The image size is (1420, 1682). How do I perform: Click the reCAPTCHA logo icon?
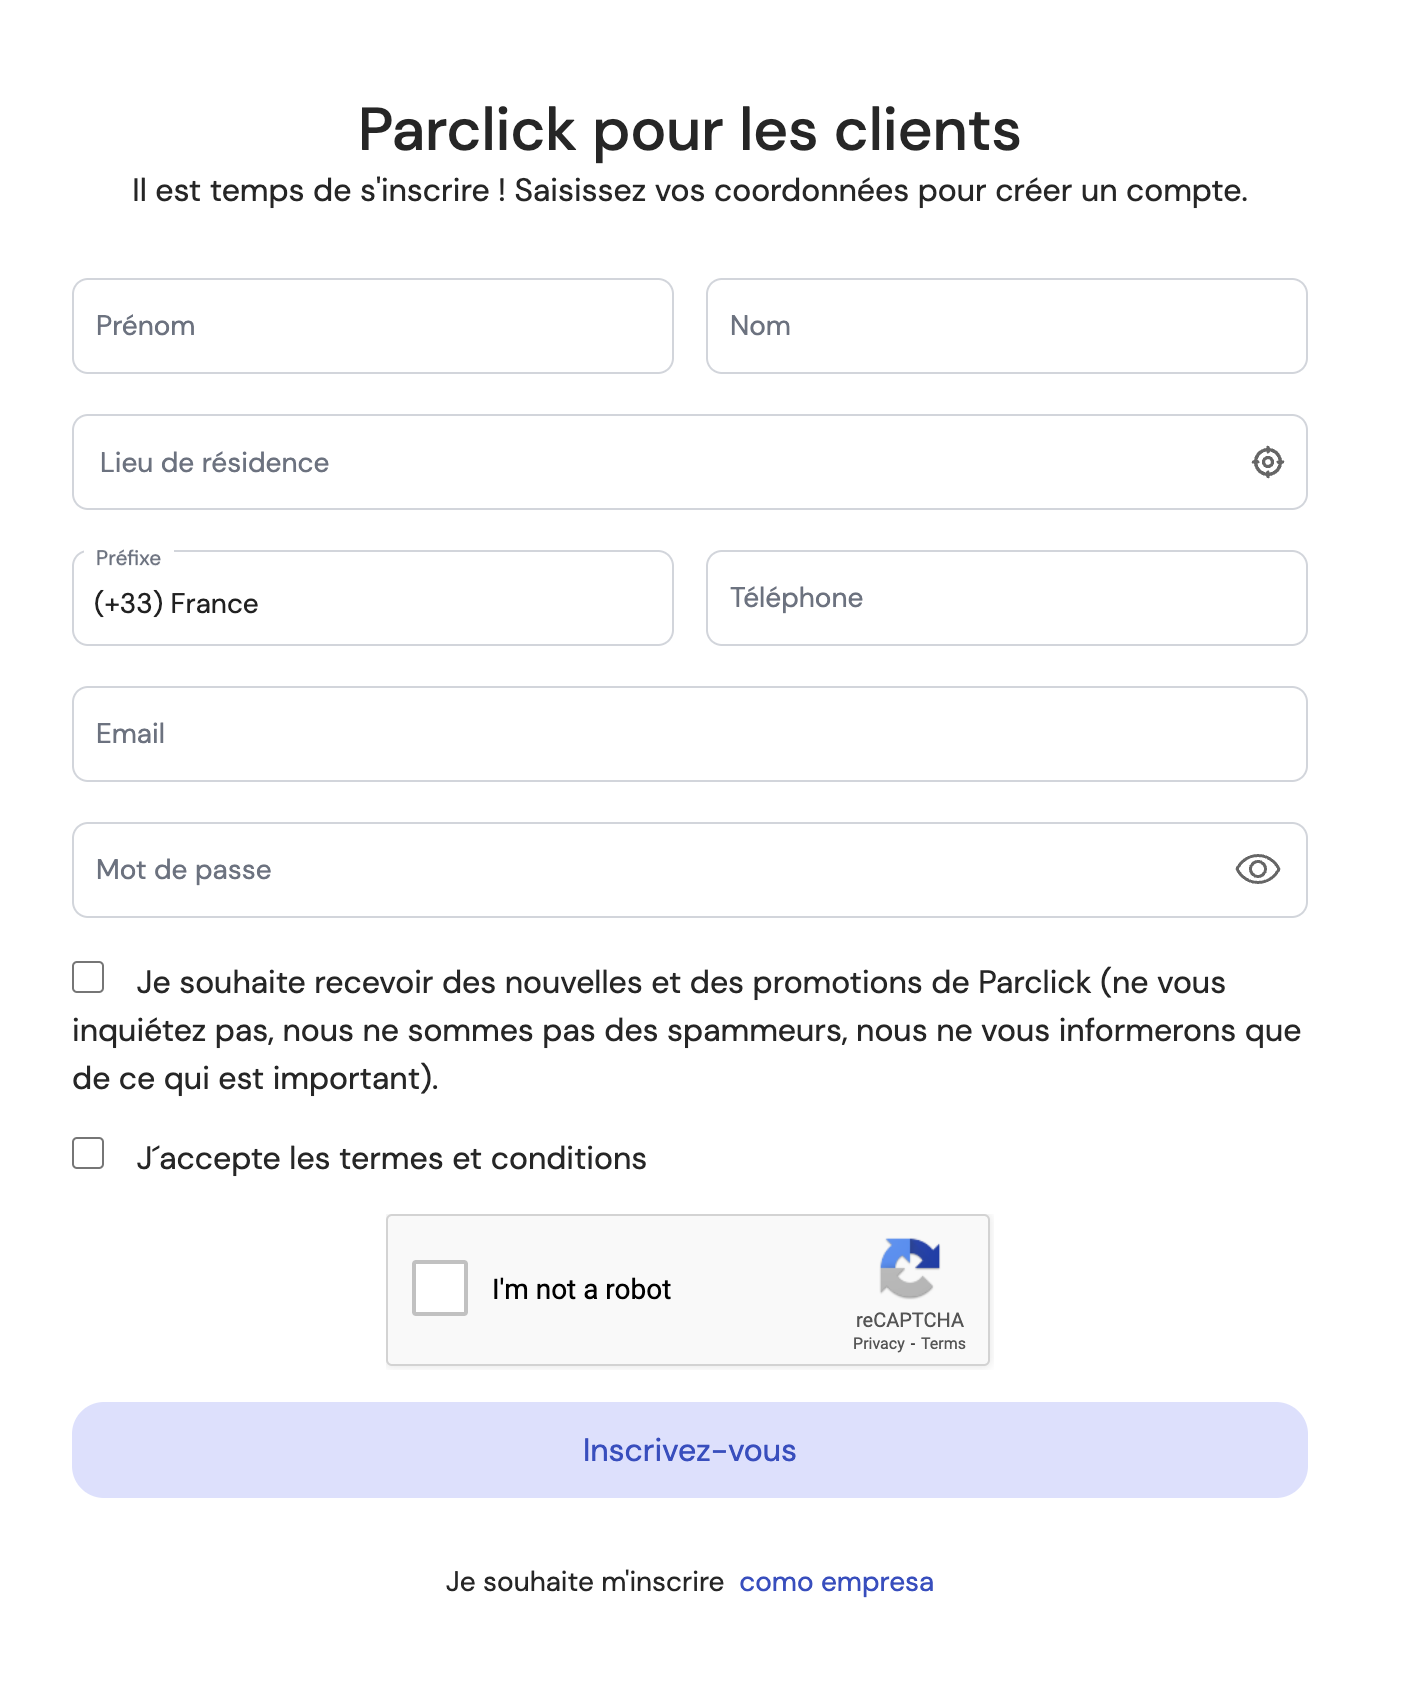point(909,1267)
